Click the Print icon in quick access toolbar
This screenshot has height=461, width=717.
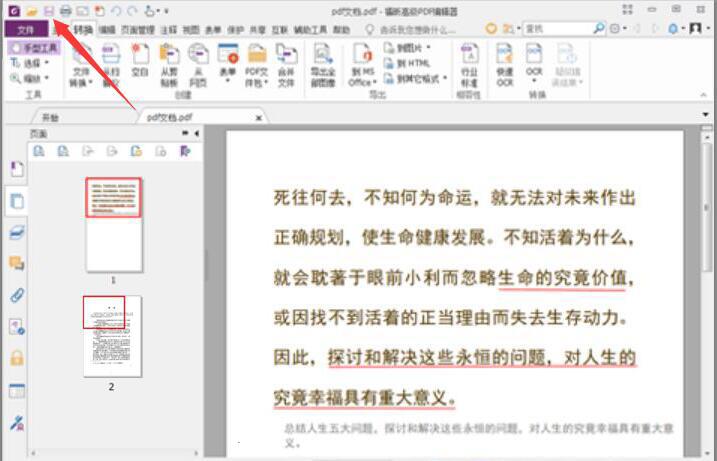[x=66, y=11]
